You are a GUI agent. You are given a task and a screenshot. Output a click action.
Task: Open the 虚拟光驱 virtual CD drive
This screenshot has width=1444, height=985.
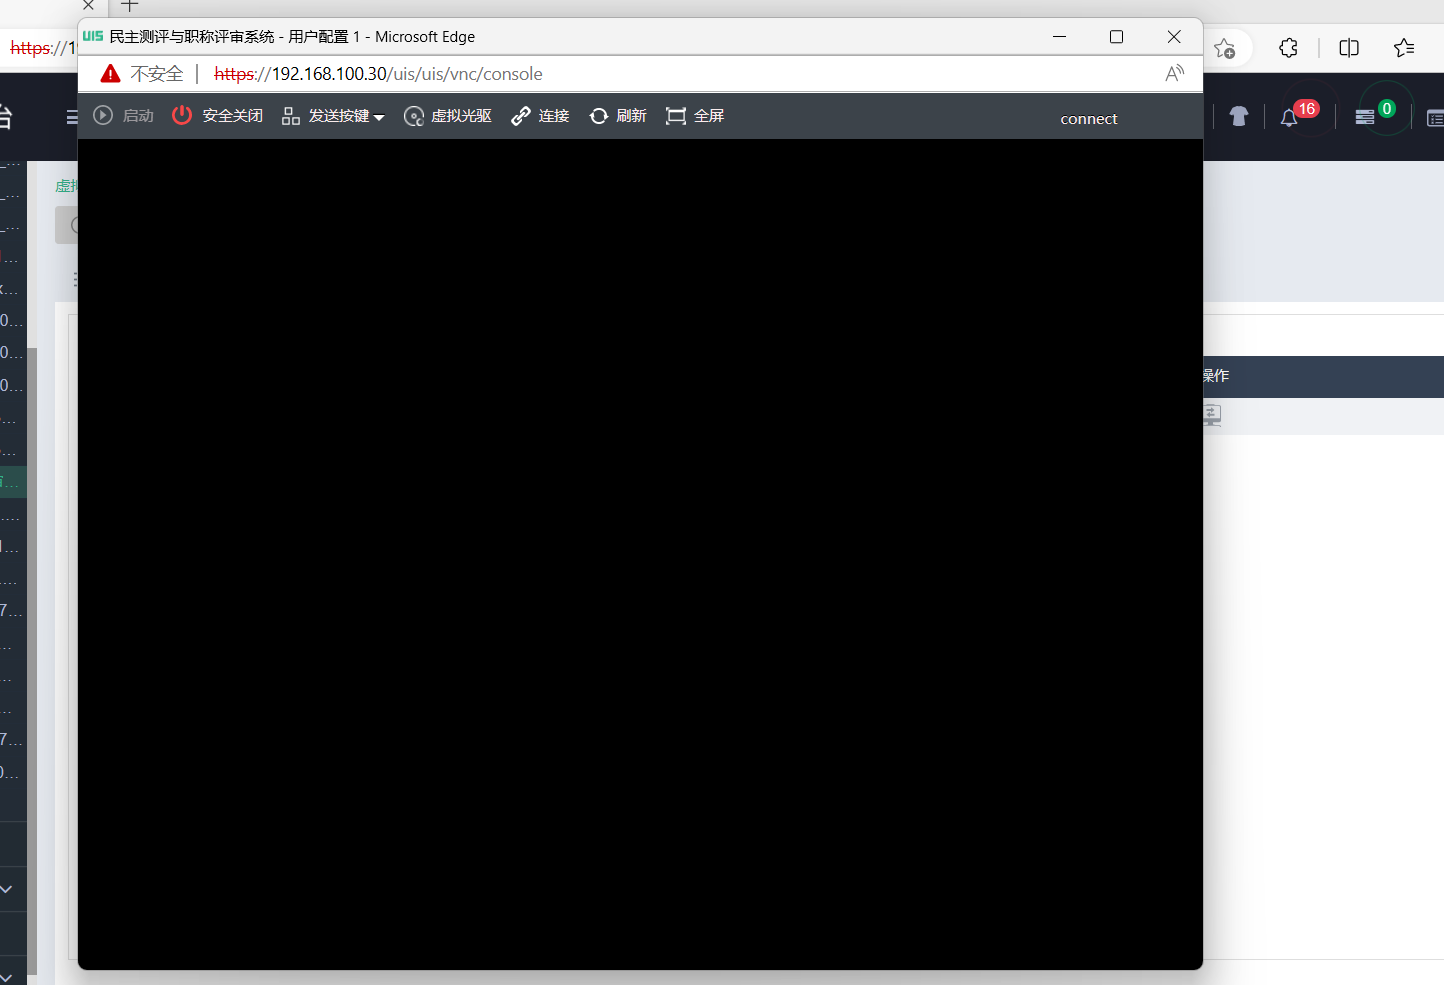pos(448,116)
